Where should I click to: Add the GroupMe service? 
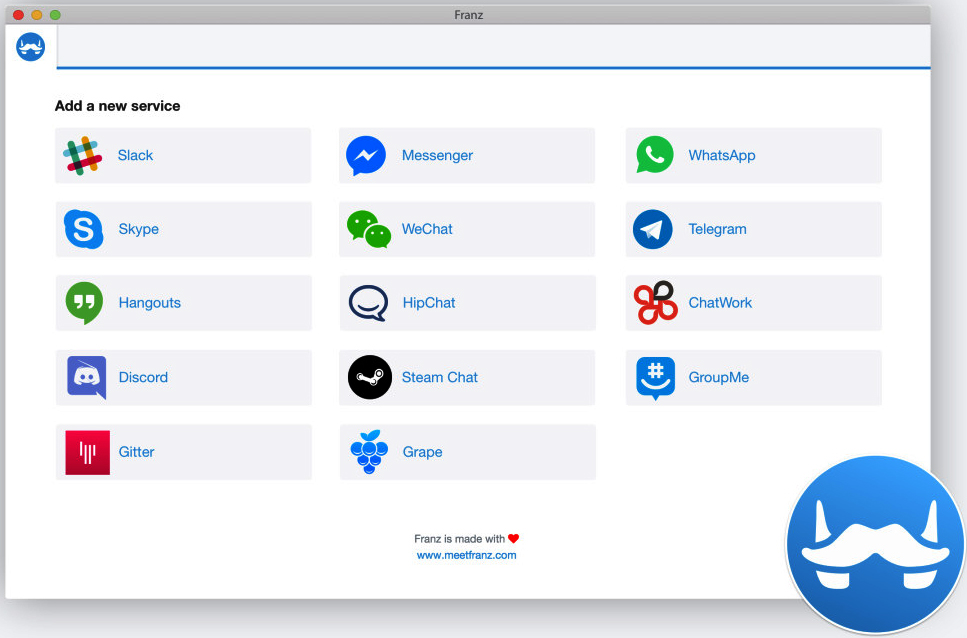tap(753, 377)
